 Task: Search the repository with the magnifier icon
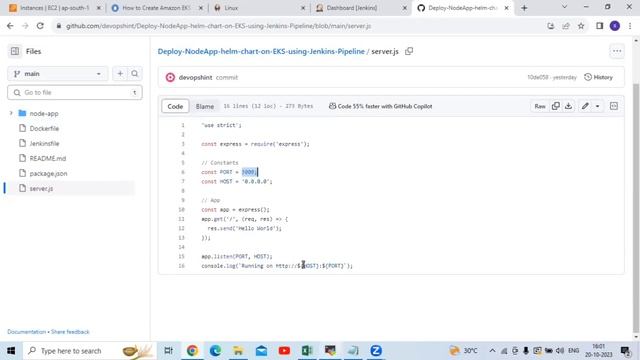click(x=135, y=74)
